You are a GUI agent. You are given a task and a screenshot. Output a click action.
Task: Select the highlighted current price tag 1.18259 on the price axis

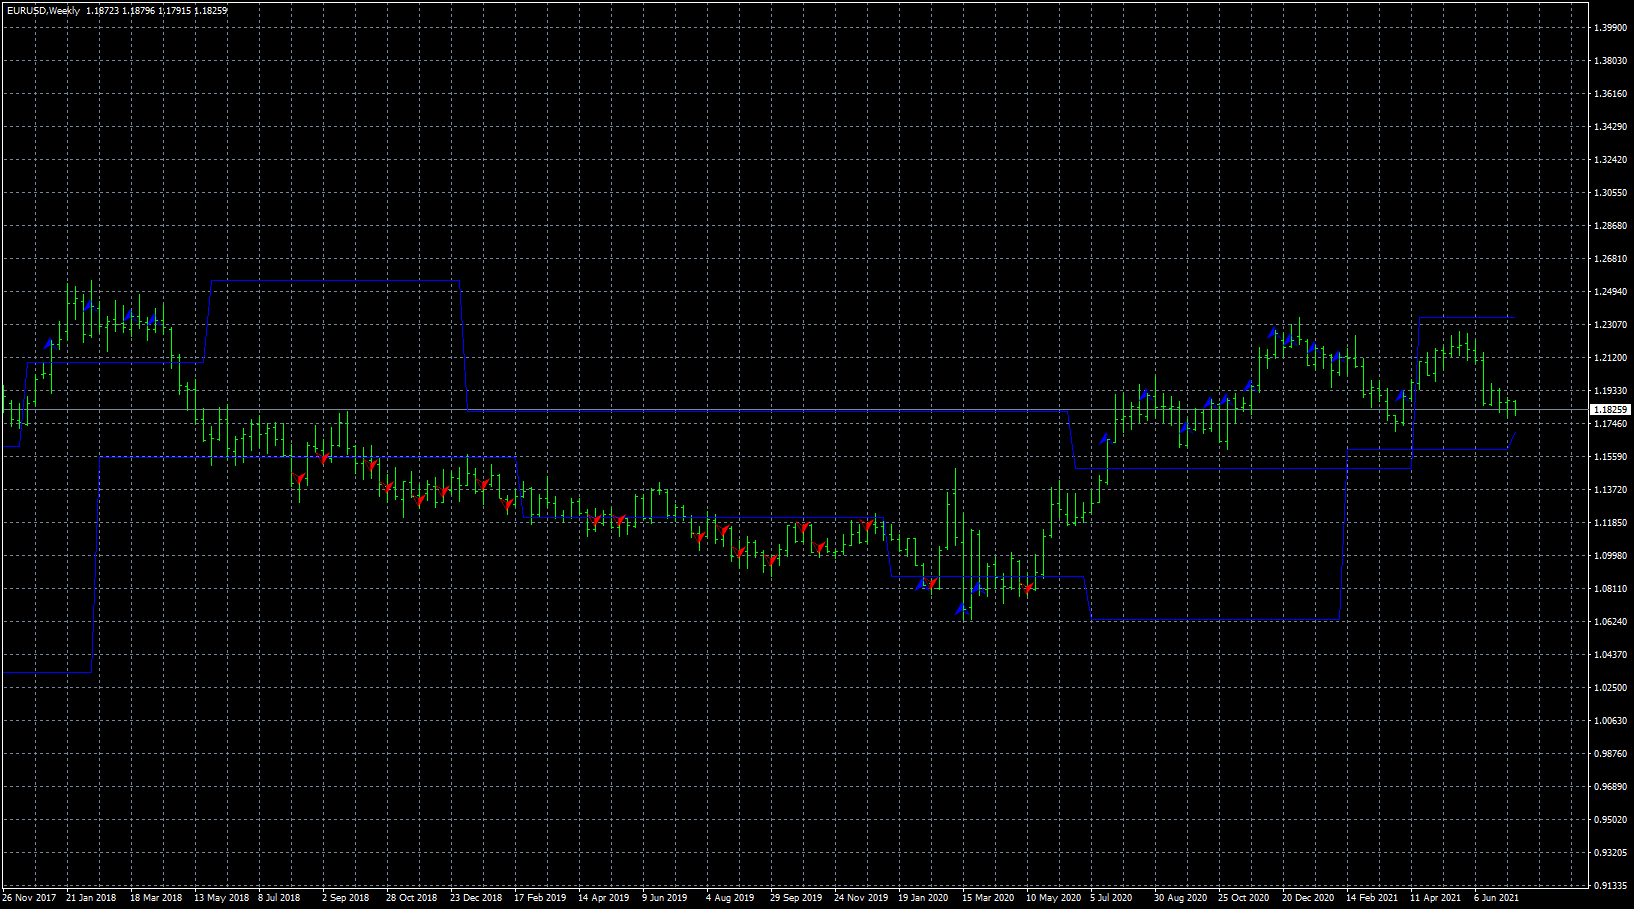[1610, 410]
